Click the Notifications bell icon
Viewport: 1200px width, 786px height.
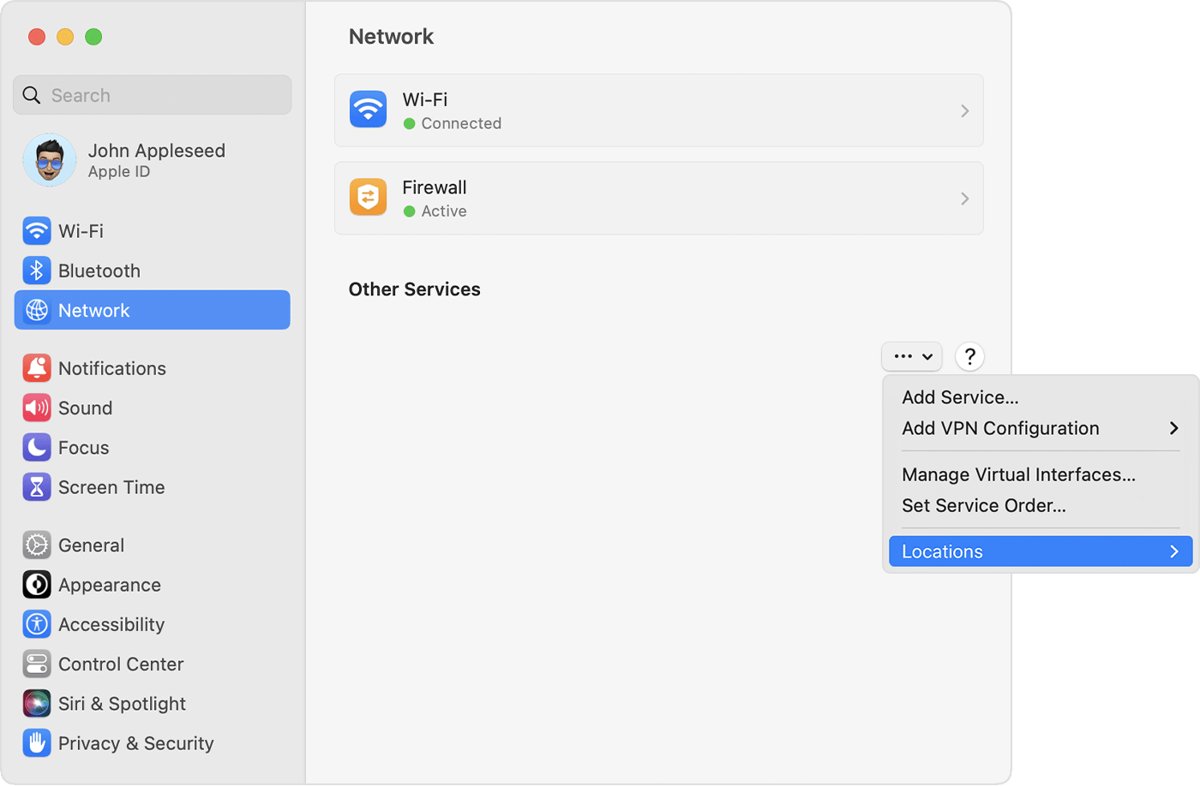37,368
